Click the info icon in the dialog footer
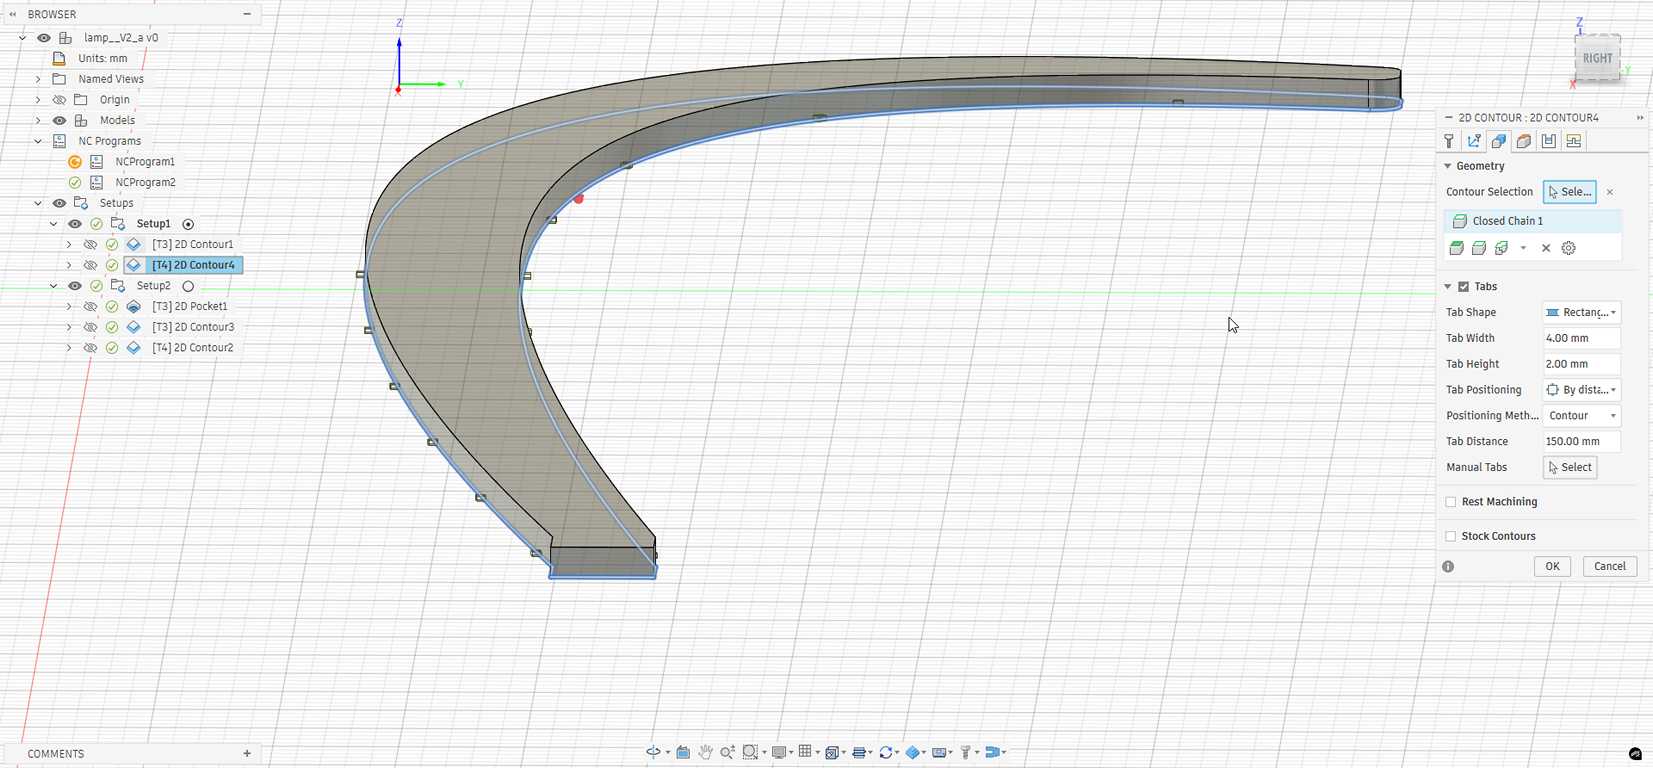The width and height of the screenshot is (1653, 768). pos(1448,566)
